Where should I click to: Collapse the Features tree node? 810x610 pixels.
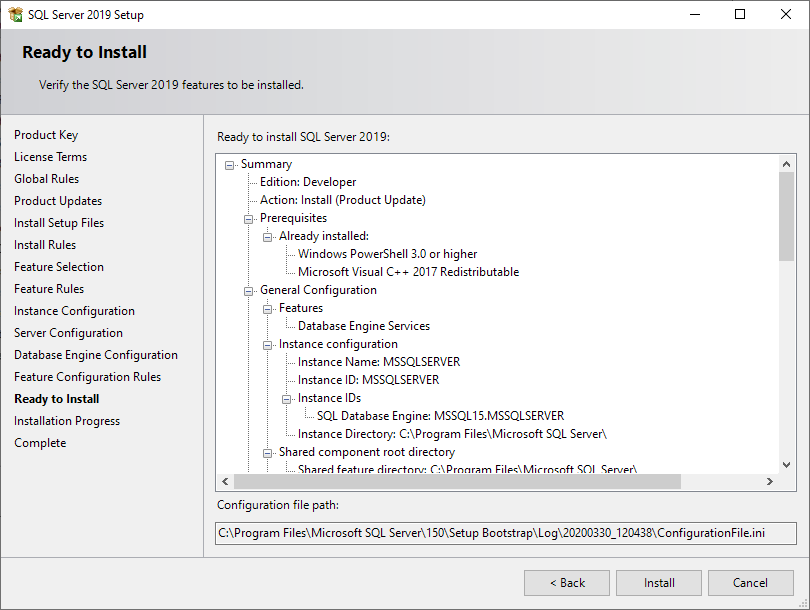point(268,309)
